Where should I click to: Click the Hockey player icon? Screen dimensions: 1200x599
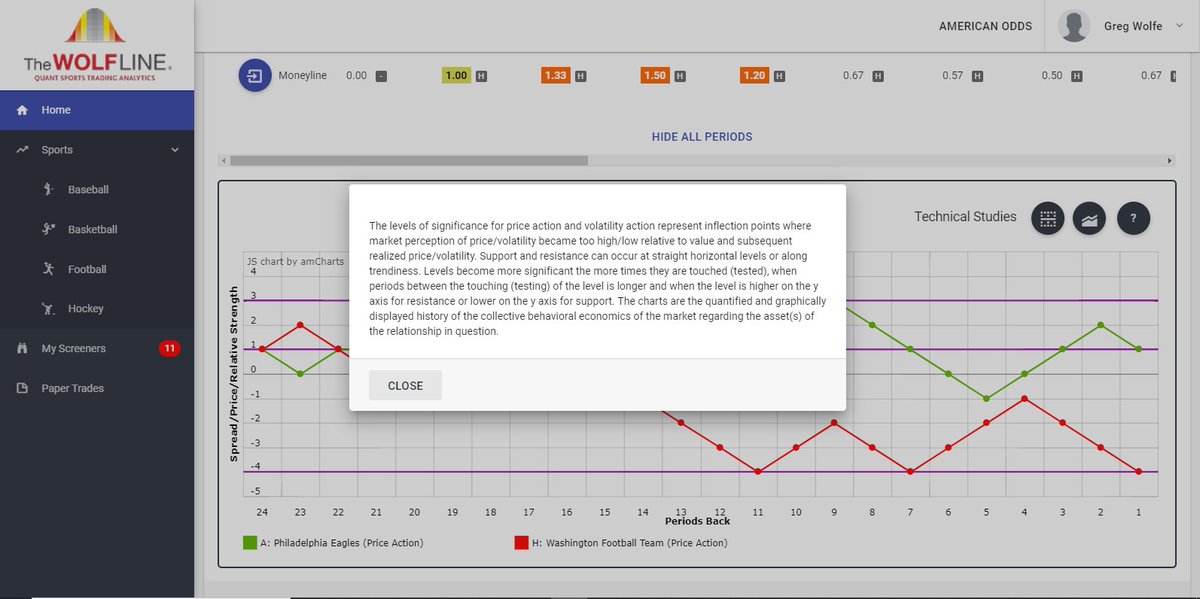point(48,309)
